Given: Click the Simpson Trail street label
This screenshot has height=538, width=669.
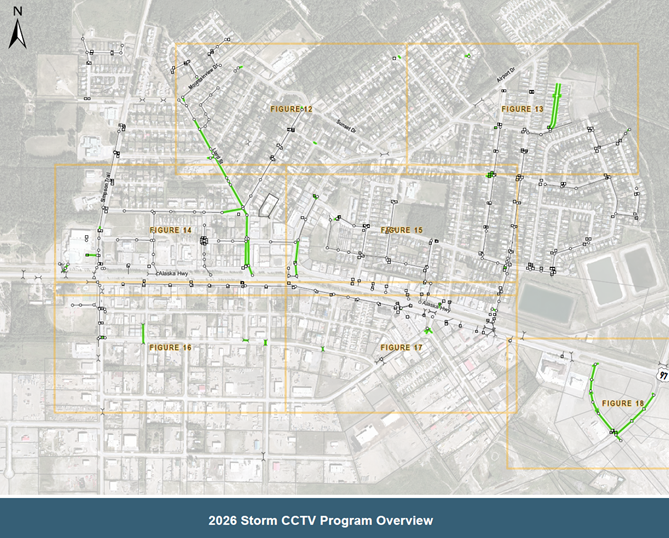Looking at the screenshot, I should pos(105,188).
